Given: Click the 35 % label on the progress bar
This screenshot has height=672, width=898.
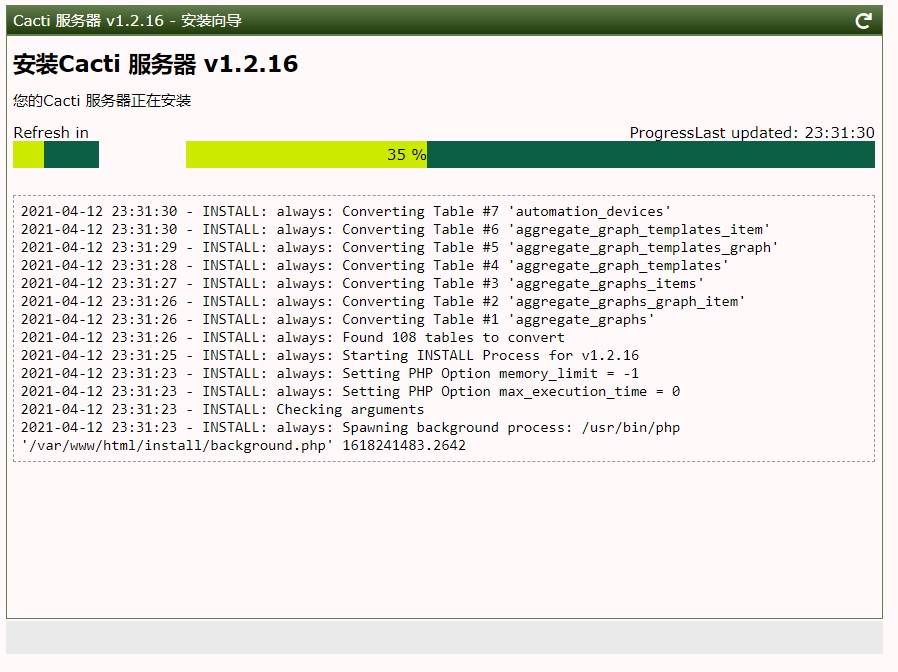Looking at the screenshot, I should click(x=406, y=155).
